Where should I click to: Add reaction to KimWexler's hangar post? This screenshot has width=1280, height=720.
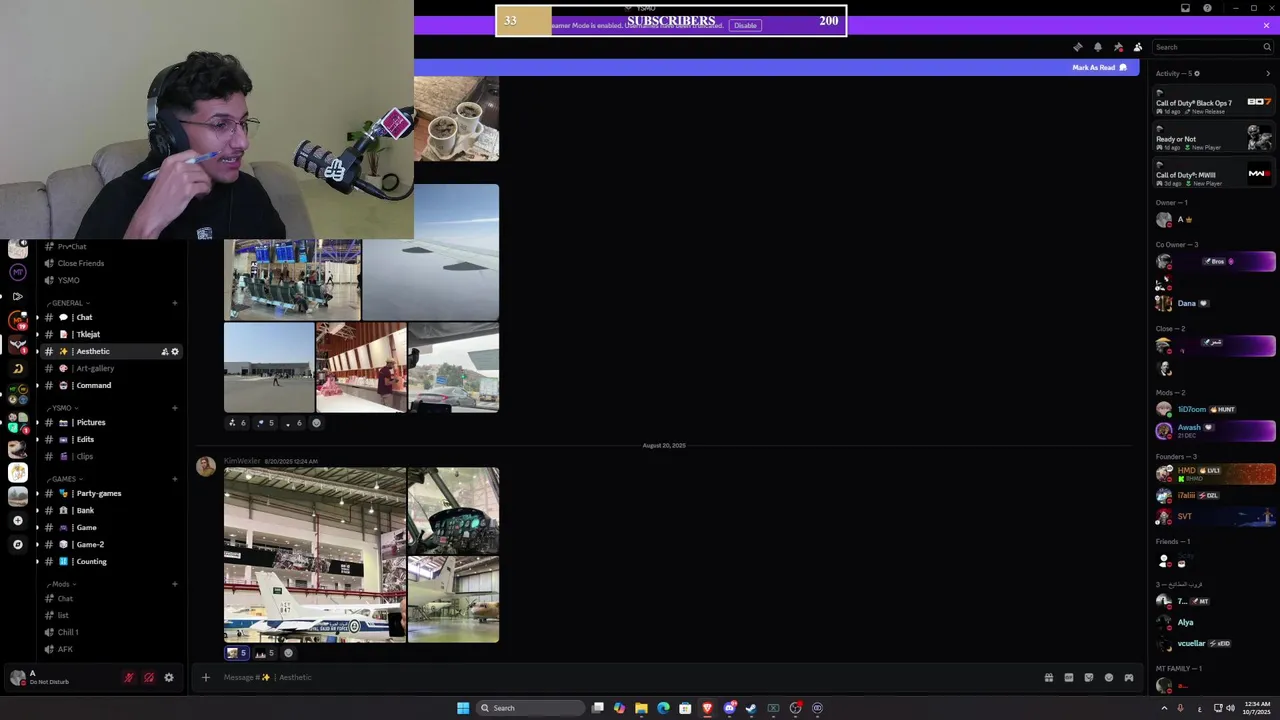click(x=289, y=653)
